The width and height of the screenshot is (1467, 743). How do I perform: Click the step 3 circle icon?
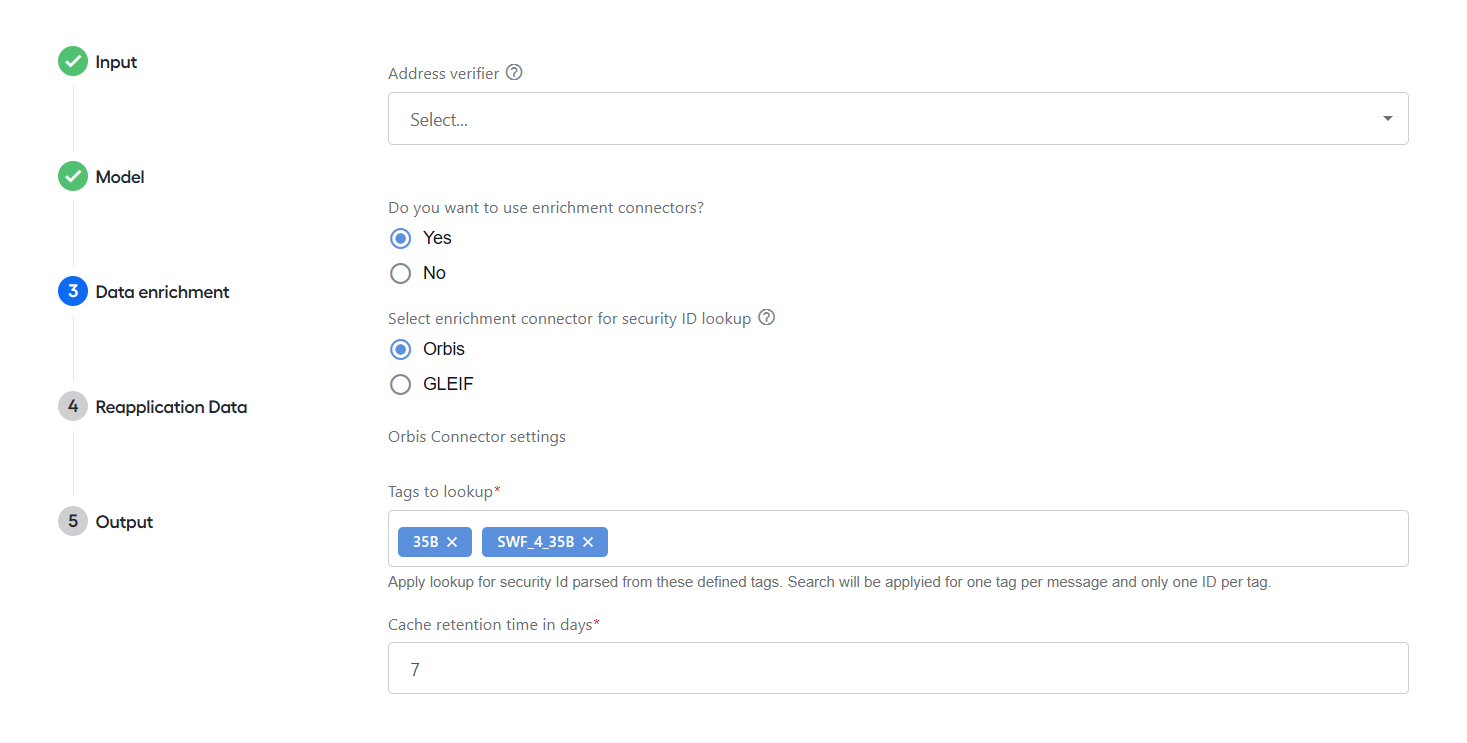73,292
